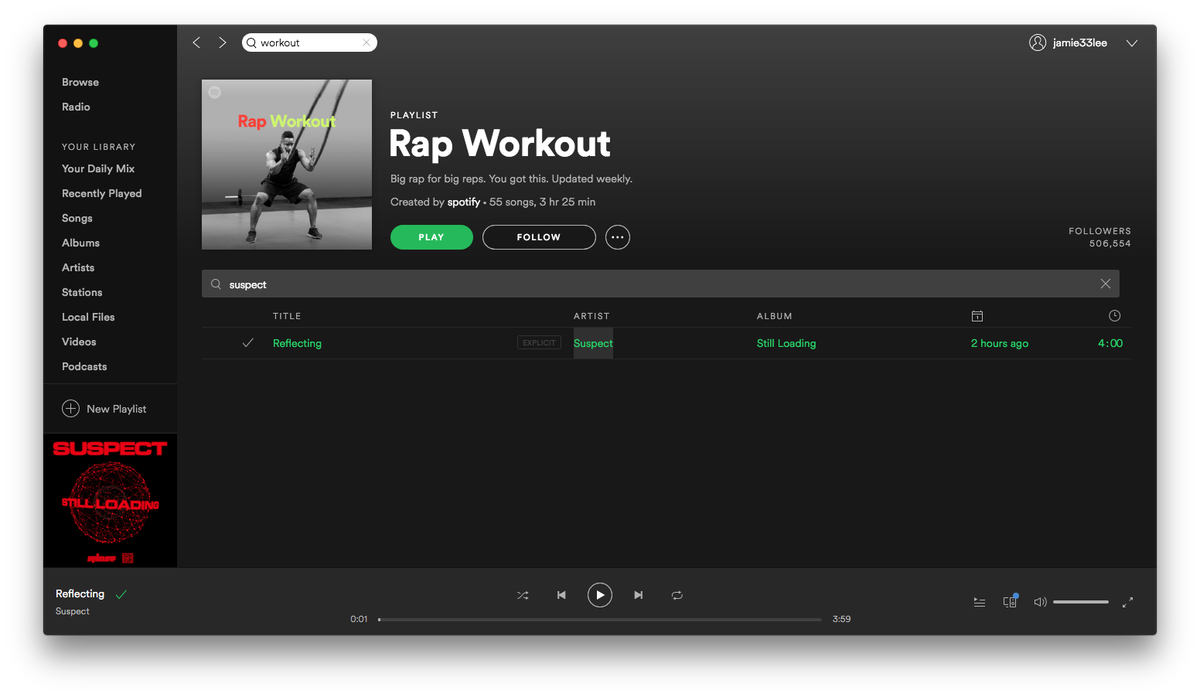
Task: Toggle saved checkmark on Reflecting row
Action: pos(248,343)
